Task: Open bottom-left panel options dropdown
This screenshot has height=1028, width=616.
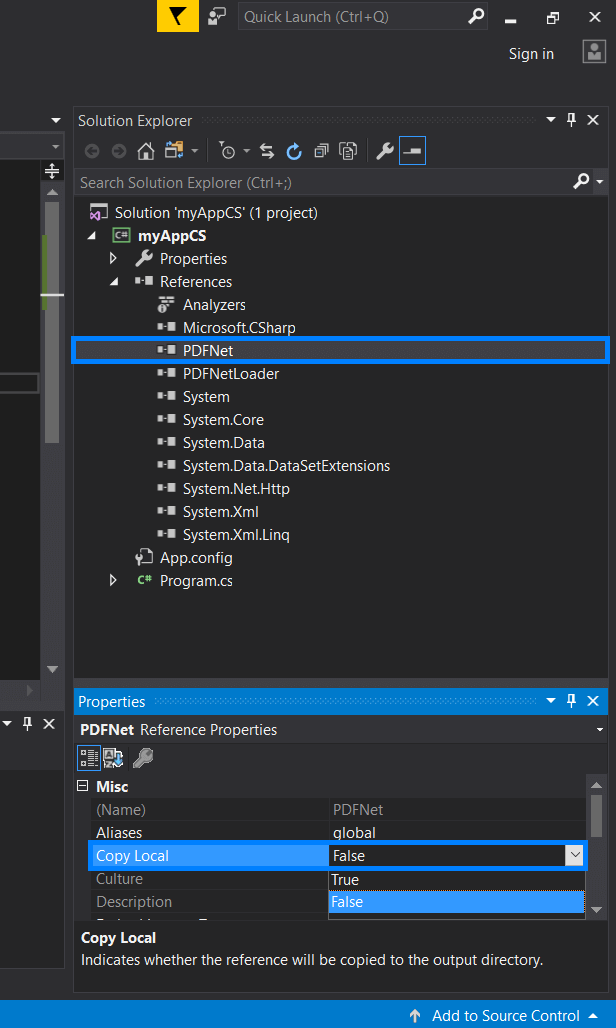Action: [7, 724]
